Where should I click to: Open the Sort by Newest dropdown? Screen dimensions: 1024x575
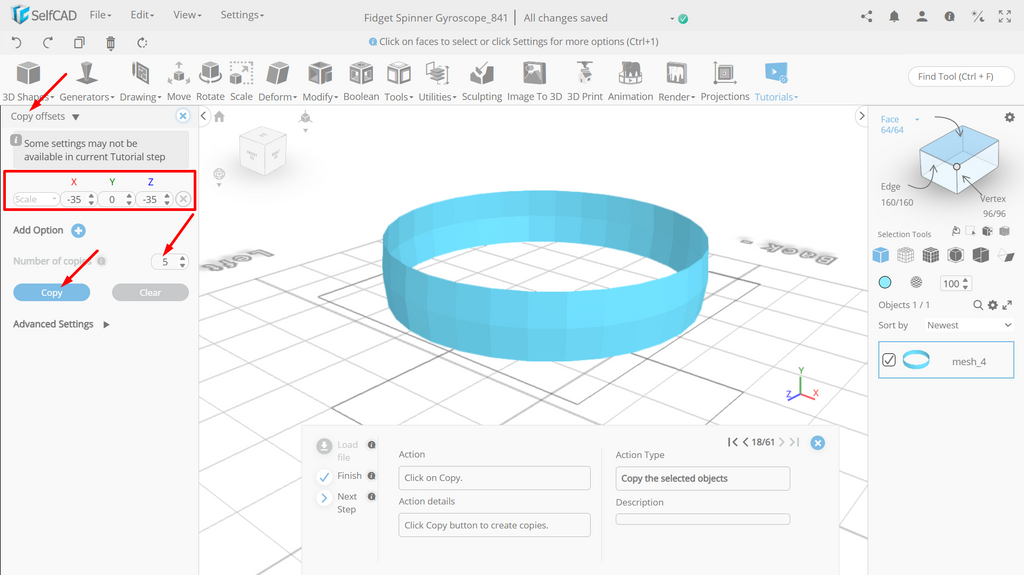point(968,325)
